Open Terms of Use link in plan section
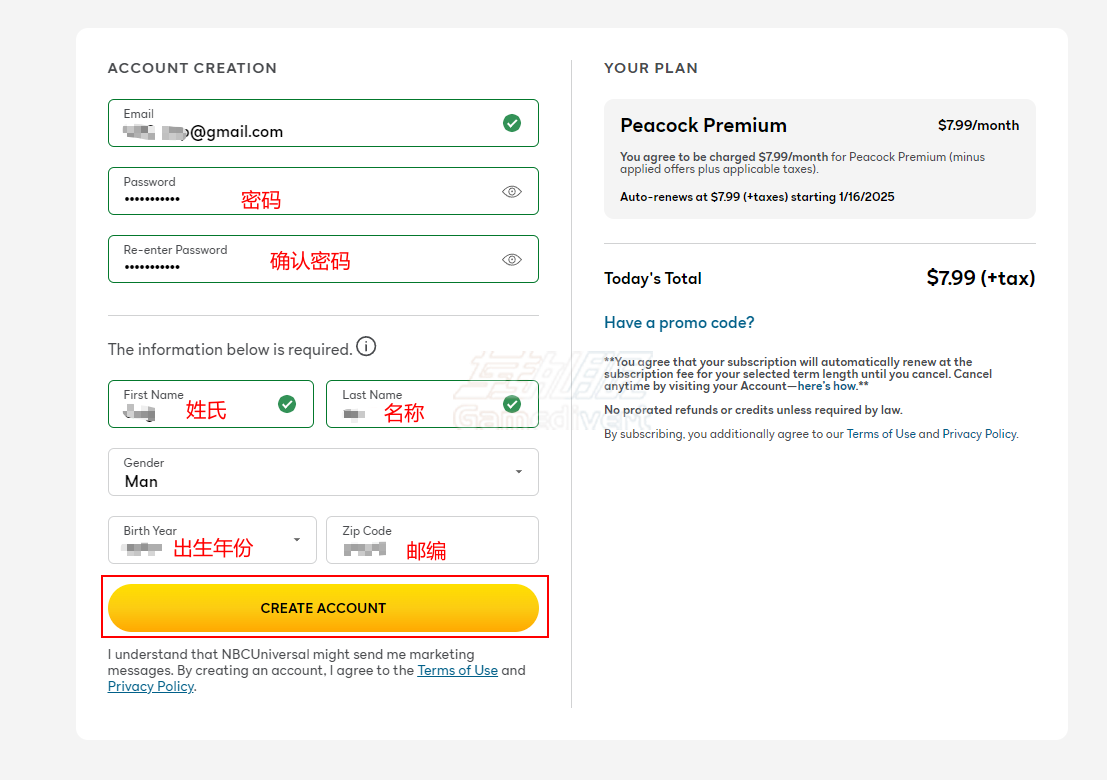 [881, 434]
